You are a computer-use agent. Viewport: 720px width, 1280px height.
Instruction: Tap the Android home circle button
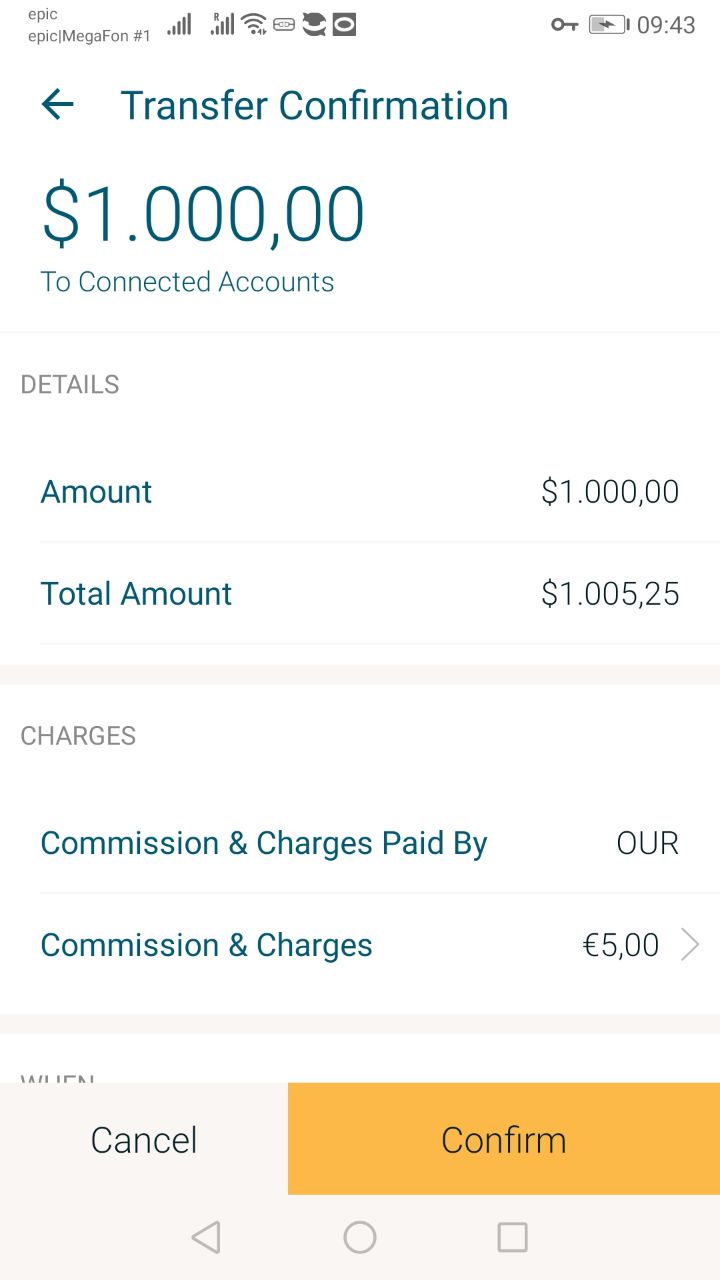point(360,1237)
